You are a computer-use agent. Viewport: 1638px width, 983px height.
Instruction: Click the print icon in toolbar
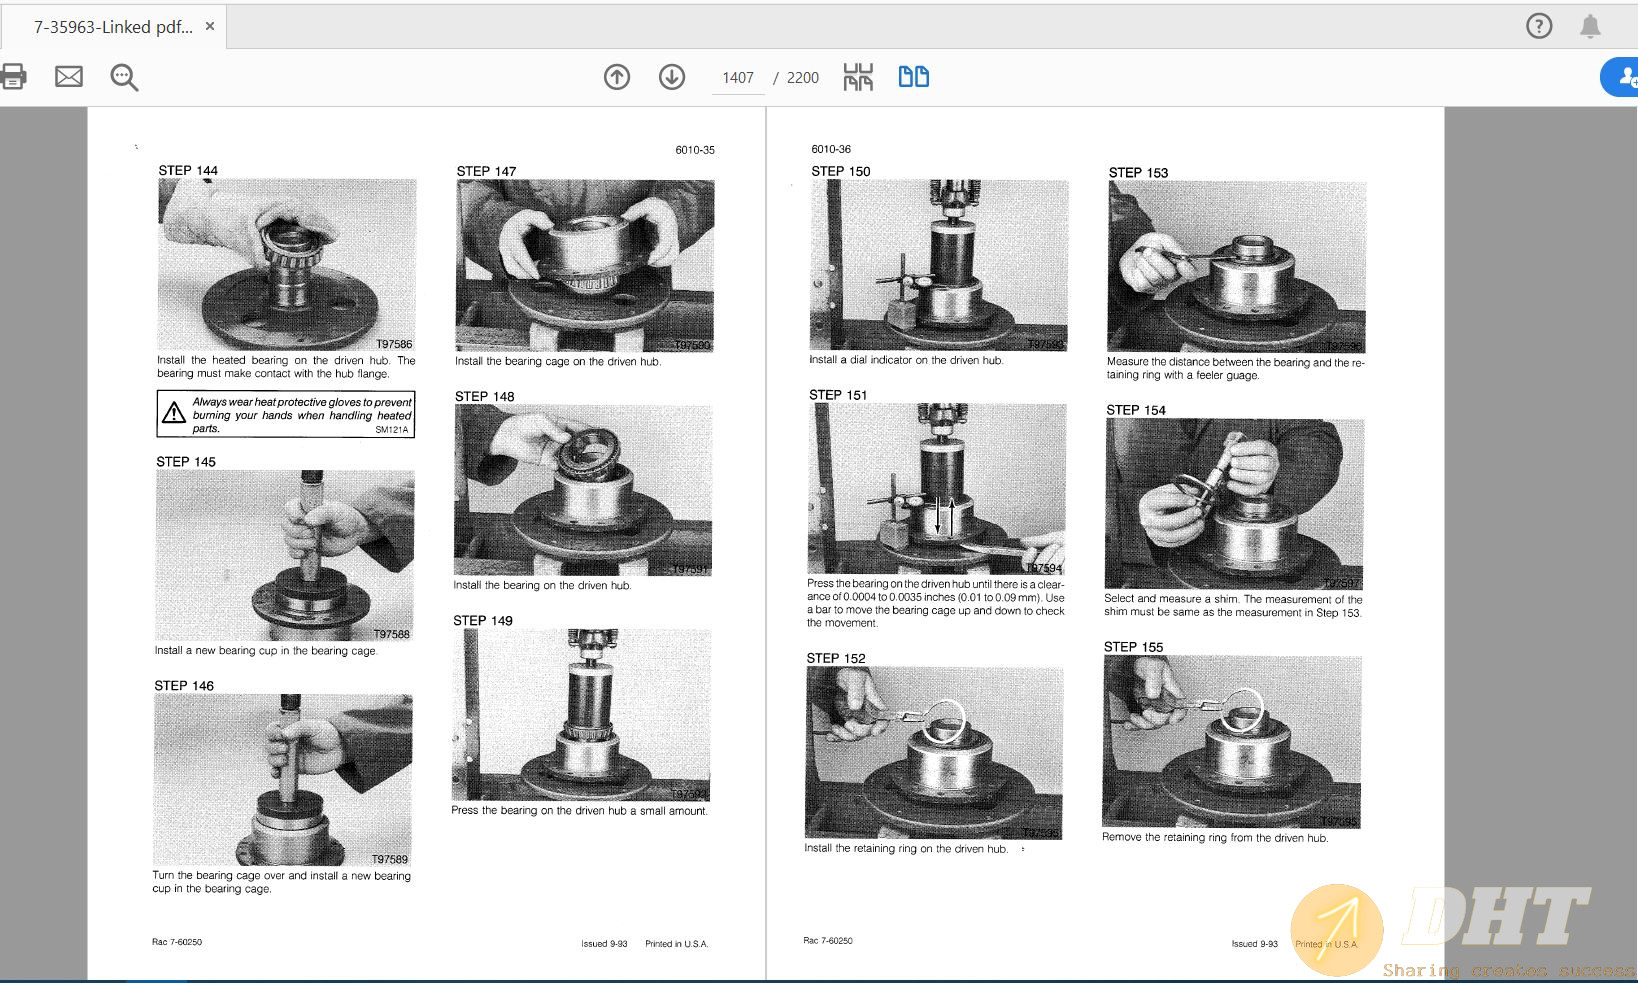[13, 77]
